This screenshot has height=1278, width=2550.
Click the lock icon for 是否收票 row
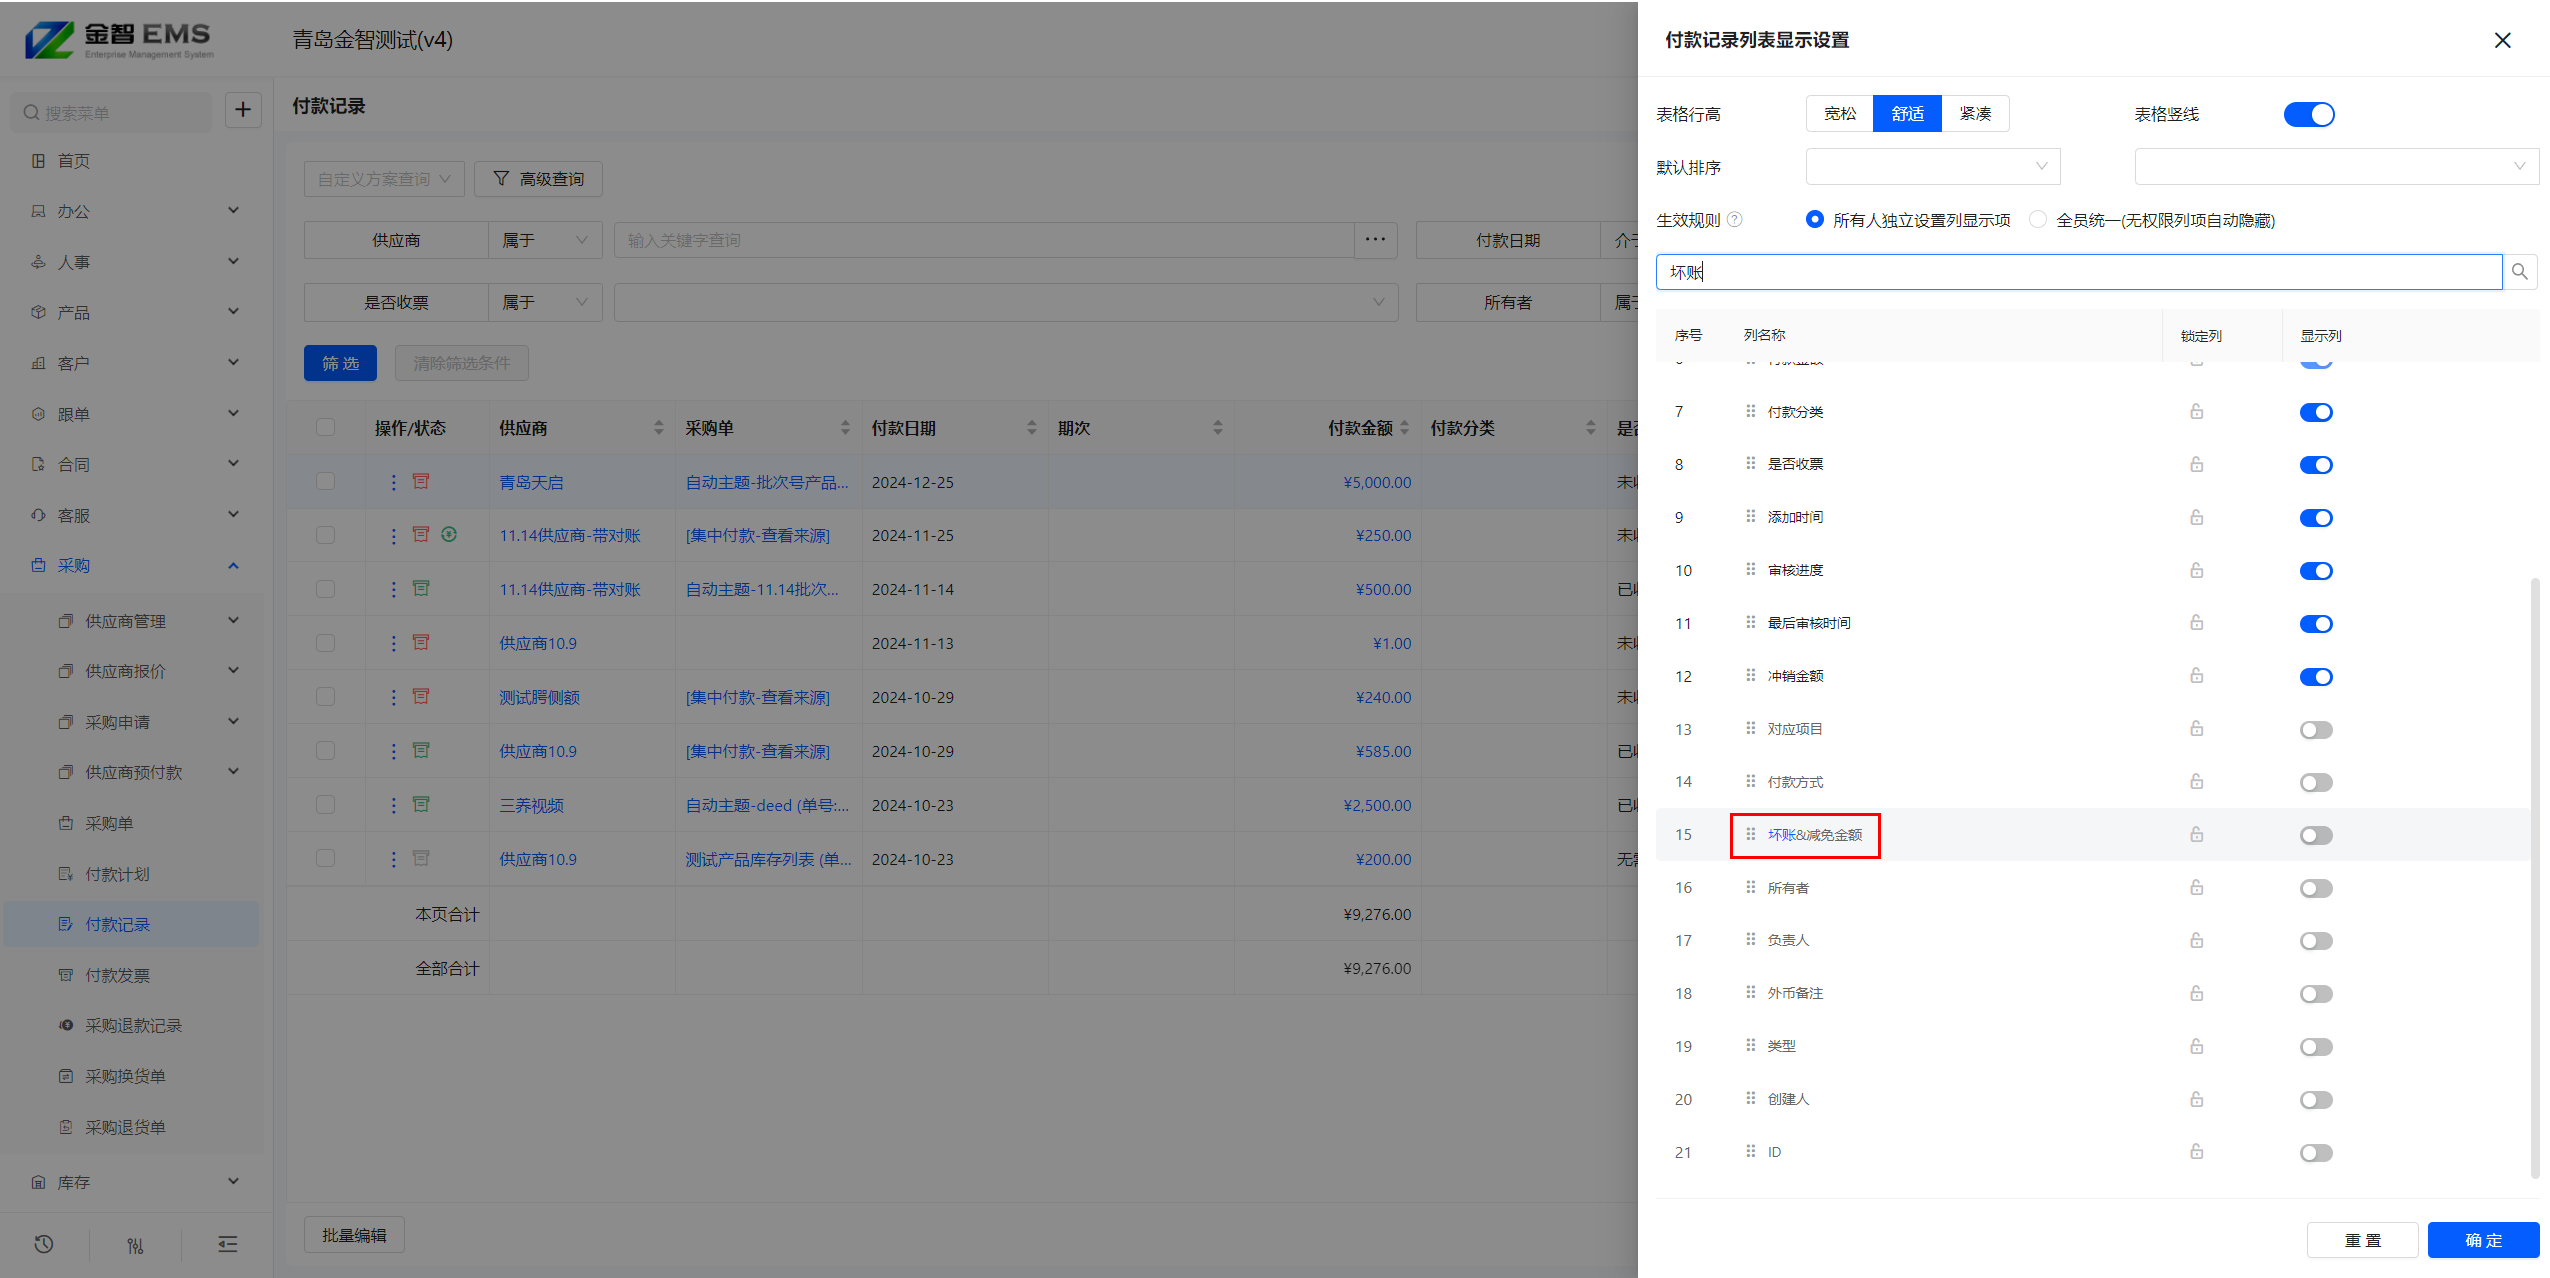pos(2196,464)
